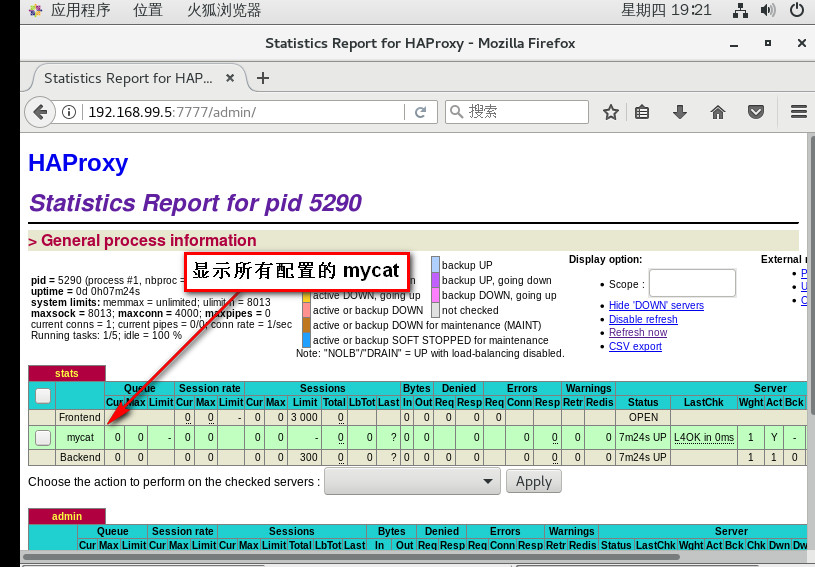Screen dimensions: 815x567
Task: Click CSV export link
Action: click(x=635, y=346)
